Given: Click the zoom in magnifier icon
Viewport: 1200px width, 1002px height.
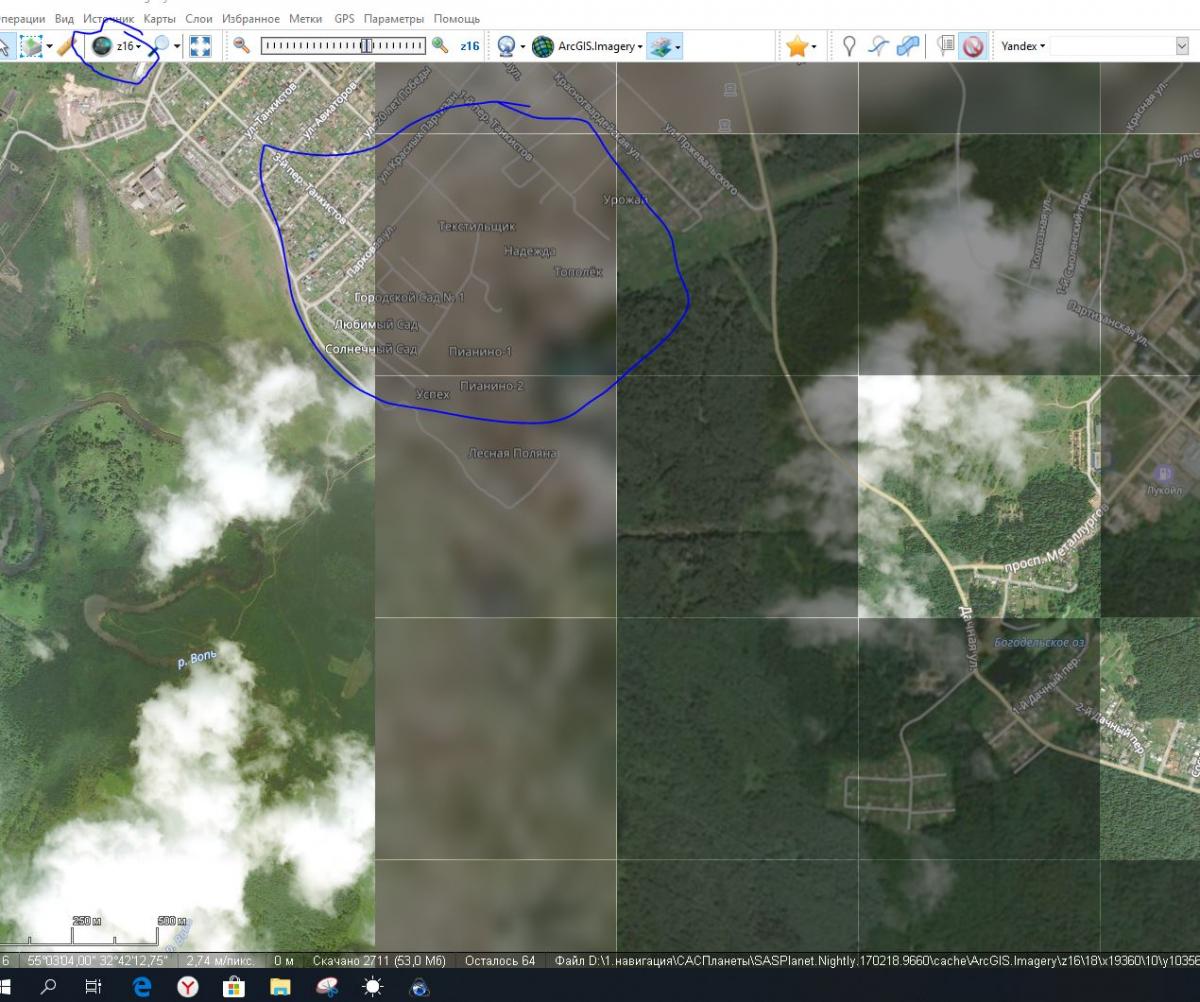Looking at the screenshot, I should (440, 46).
